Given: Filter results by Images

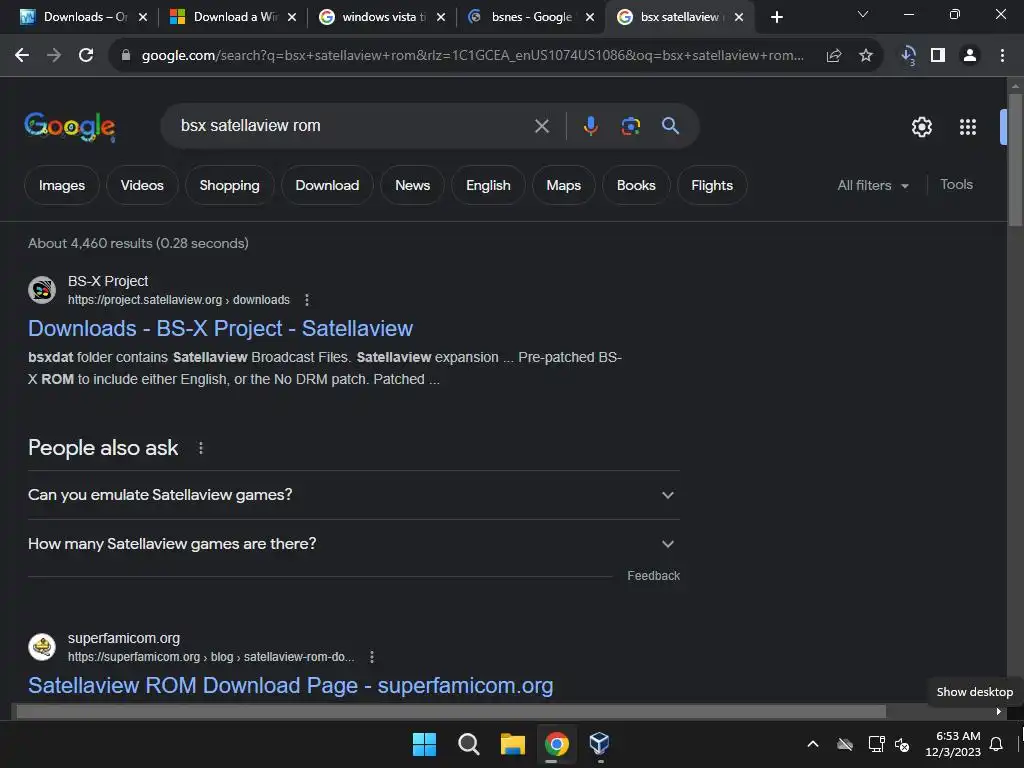Looking at the screenshot, I should click(x=62, y=185).
